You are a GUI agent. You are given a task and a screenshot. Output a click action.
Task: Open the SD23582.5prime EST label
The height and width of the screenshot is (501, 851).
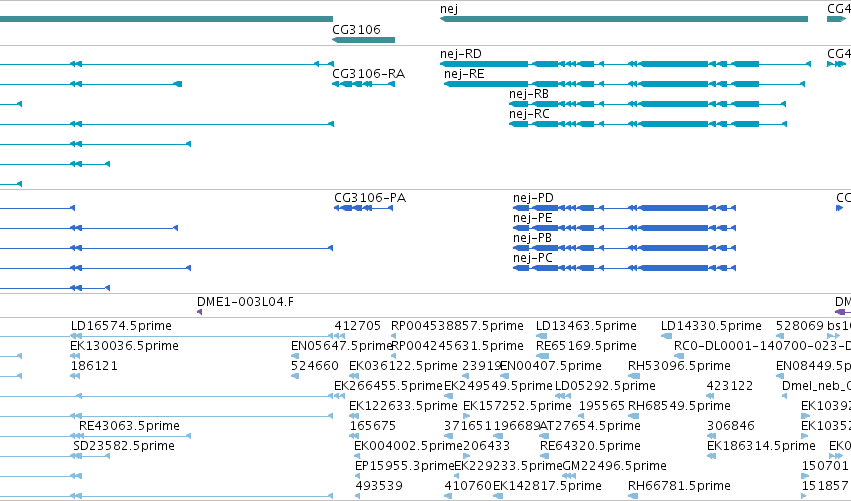tap(124, 446)
